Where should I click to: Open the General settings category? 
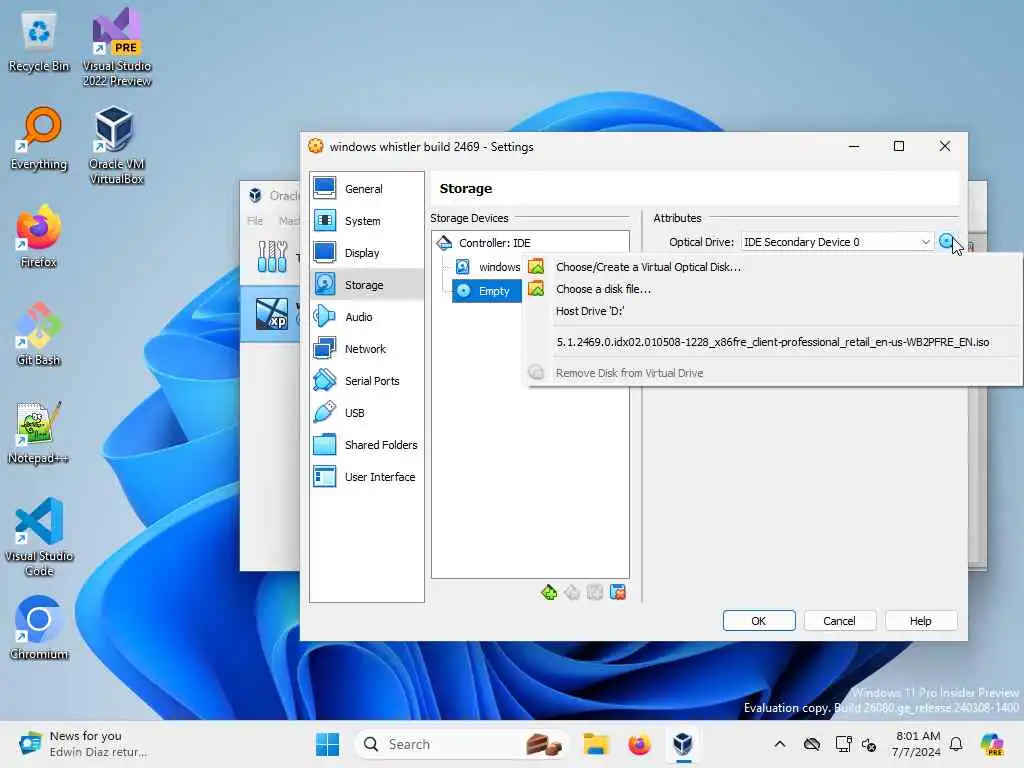[x=366, y=189]
